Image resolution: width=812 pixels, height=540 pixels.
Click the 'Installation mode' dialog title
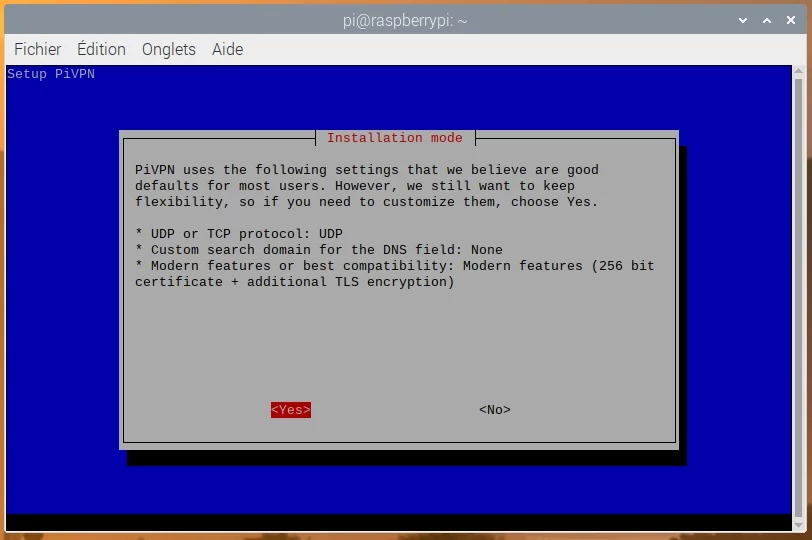coord(395,138)
